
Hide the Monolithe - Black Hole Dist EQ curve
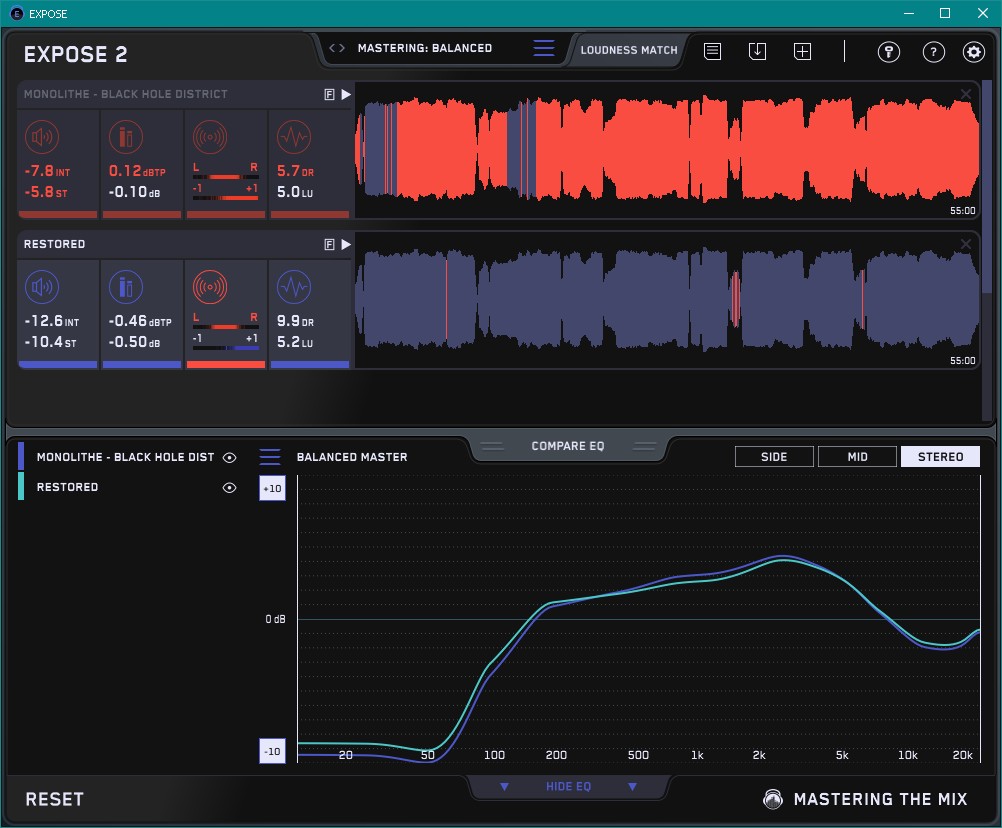pyautogui.click(x=229, y=457)
